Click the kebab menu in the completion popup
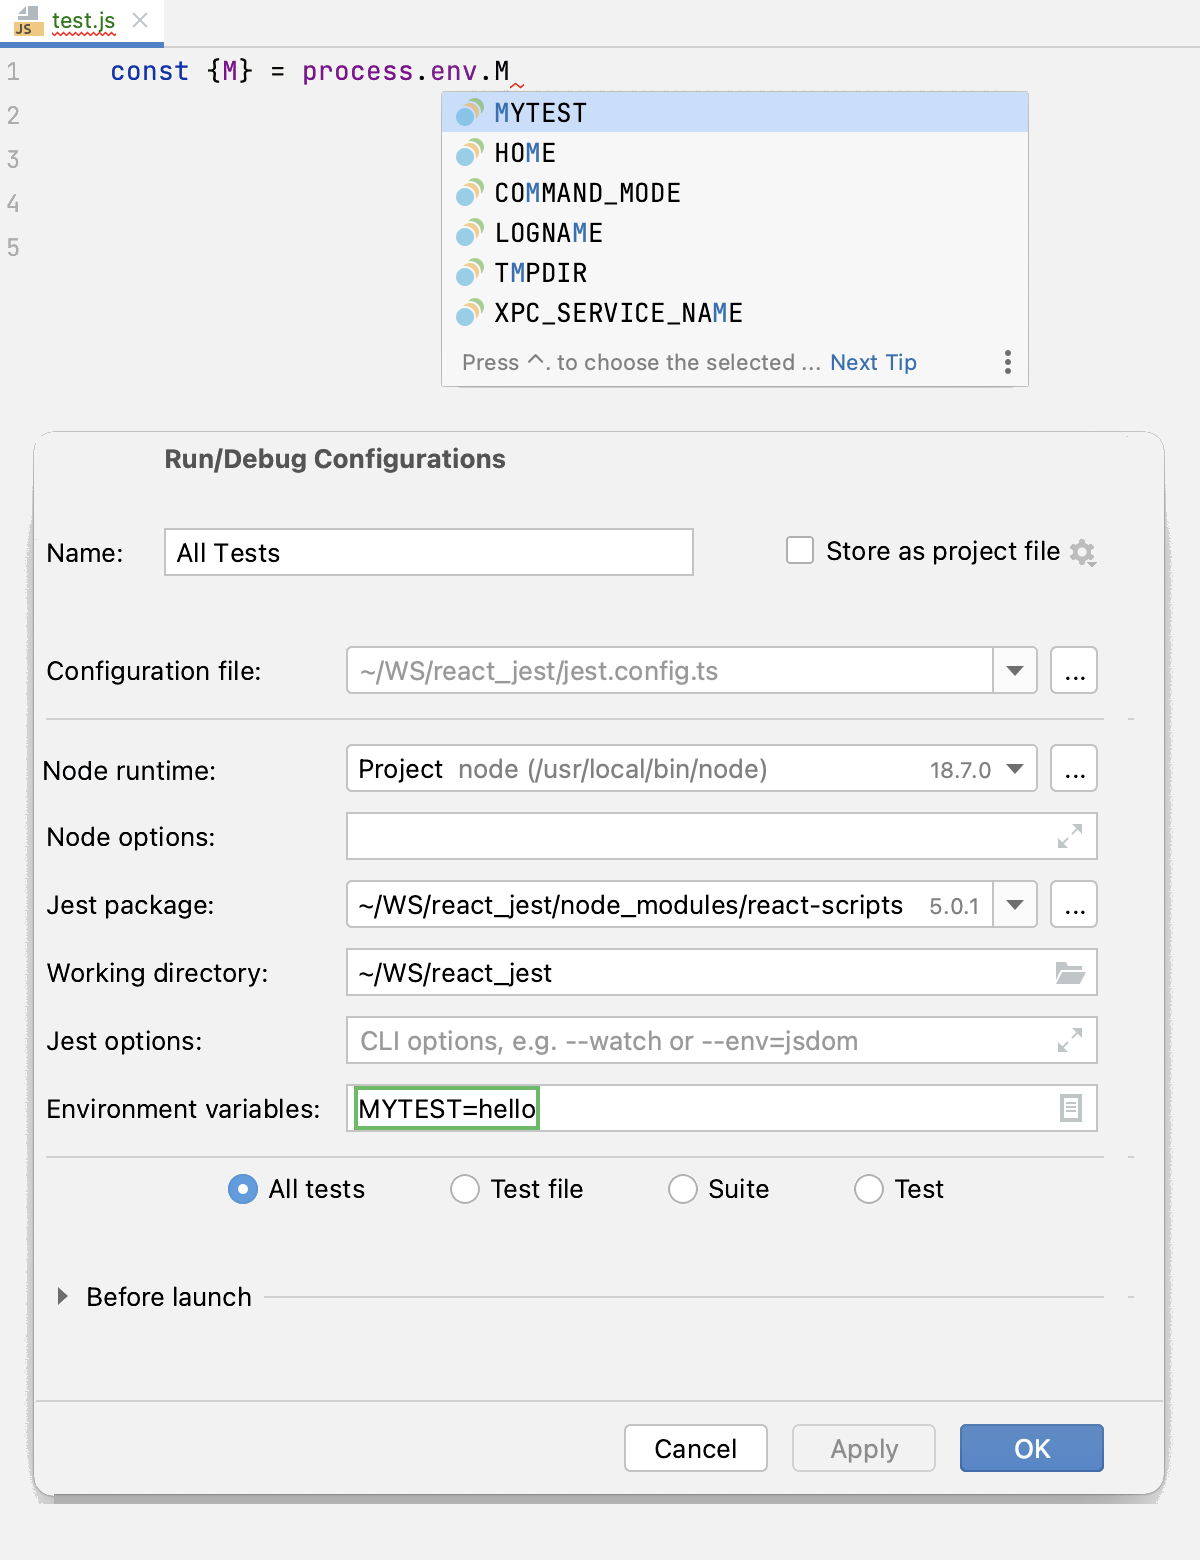The image size is (1200, 1560). click(x=1007, y=361)
